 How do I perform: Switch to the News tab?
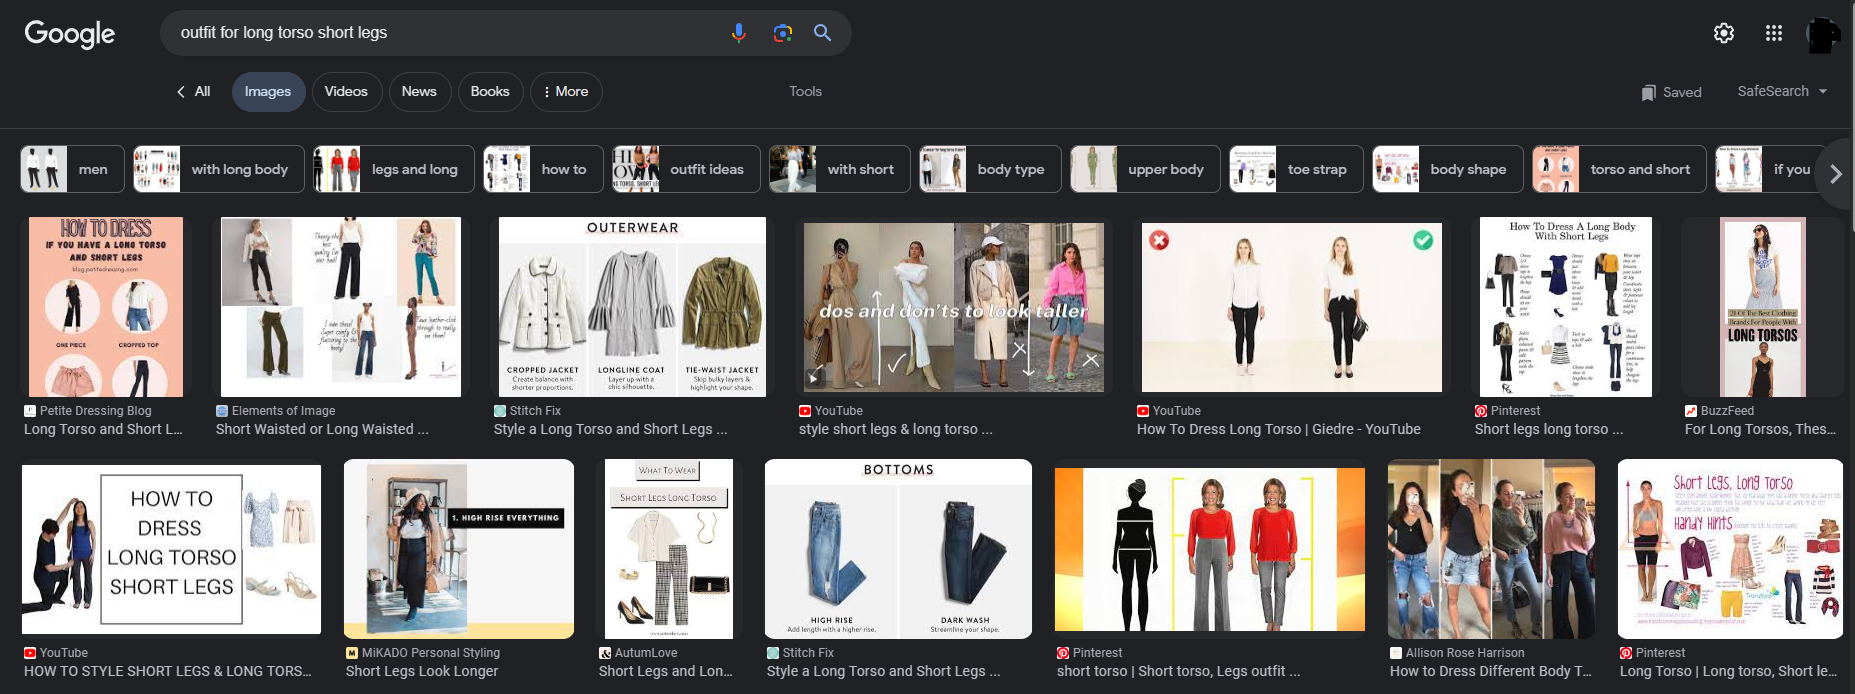(x=419, y=92)
